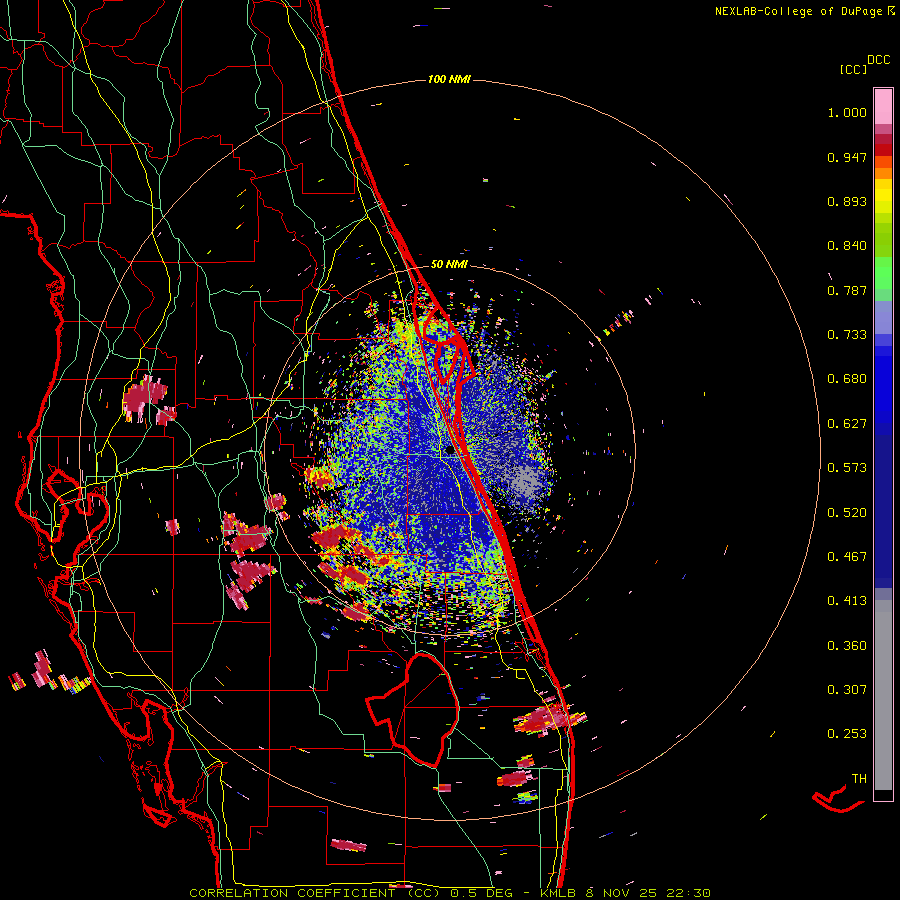Click the 0.307 legend value
The width and height of the screenshot is (900, 900).
847,690
